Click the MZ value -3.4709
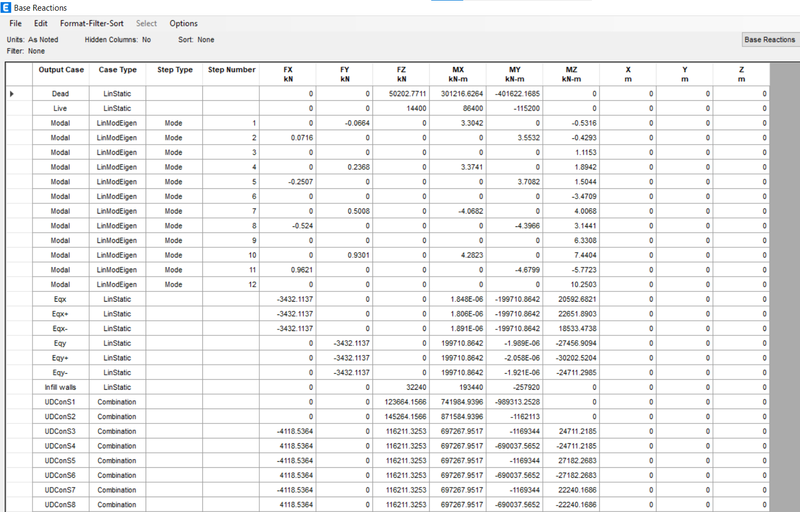This screenshot has height=512, width=800. point(571,196)
